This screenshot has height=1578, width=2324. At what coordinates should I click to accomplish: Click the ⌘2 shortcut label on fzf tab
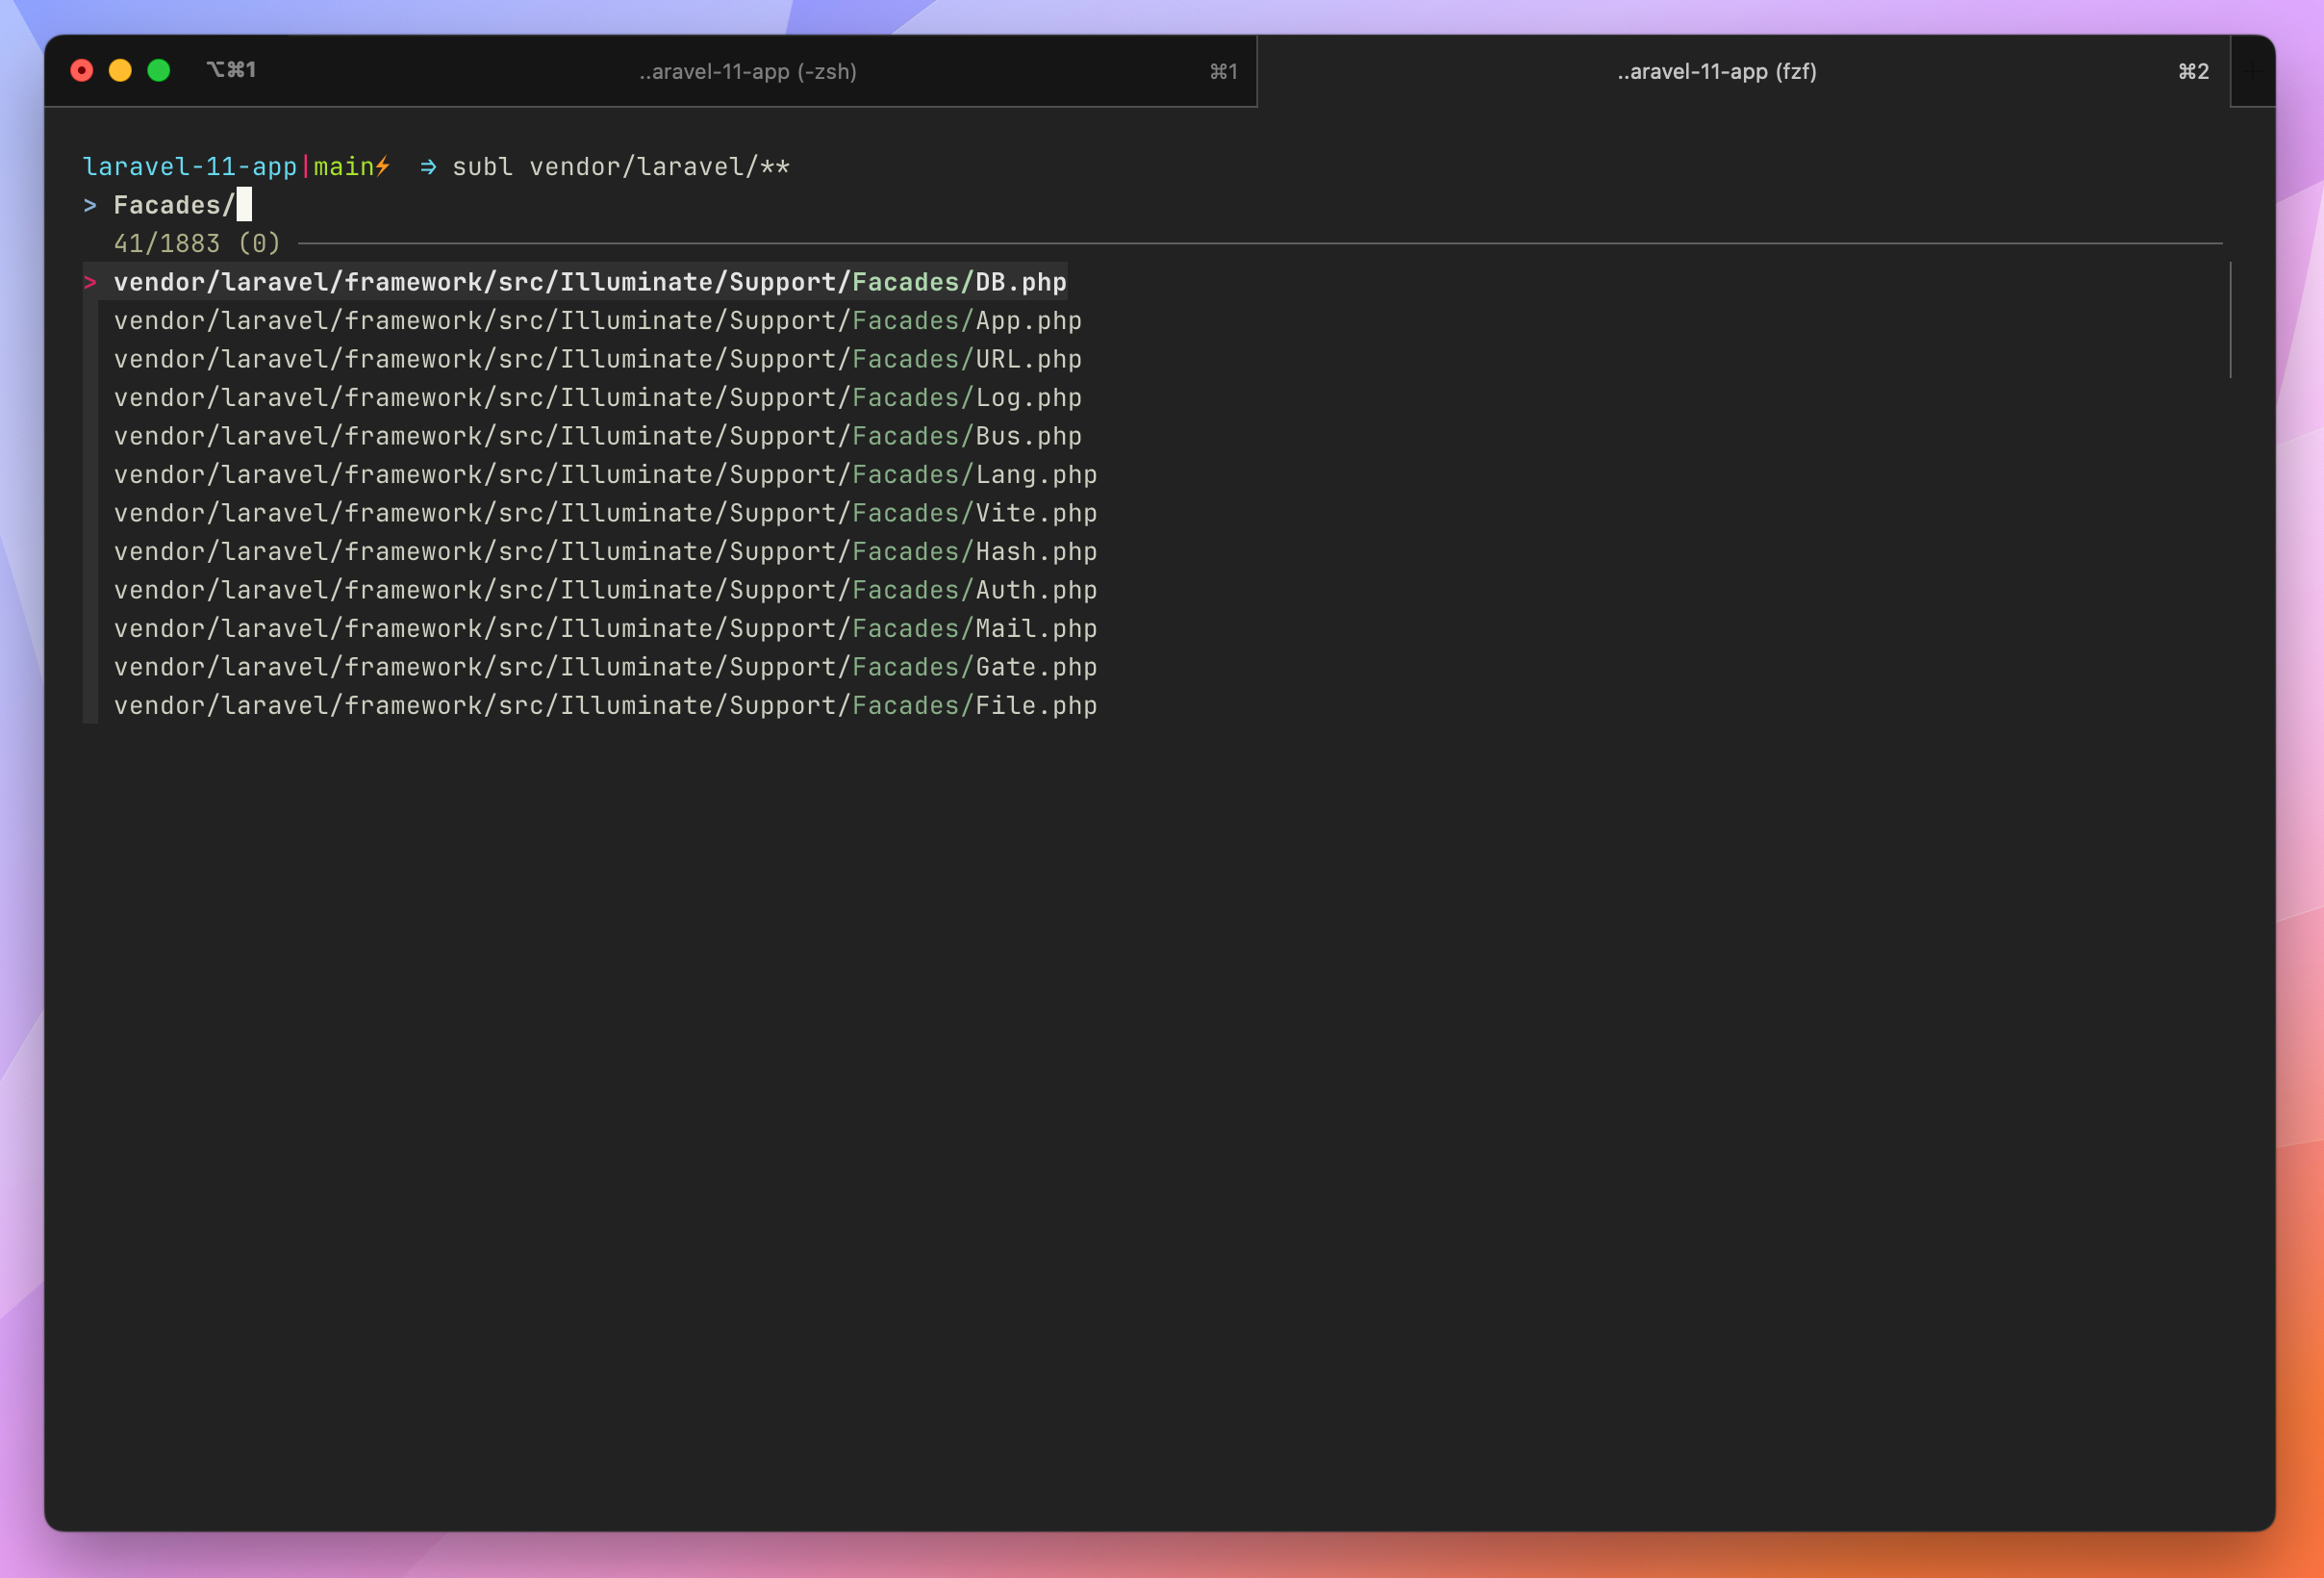[x=2193, y=71]
